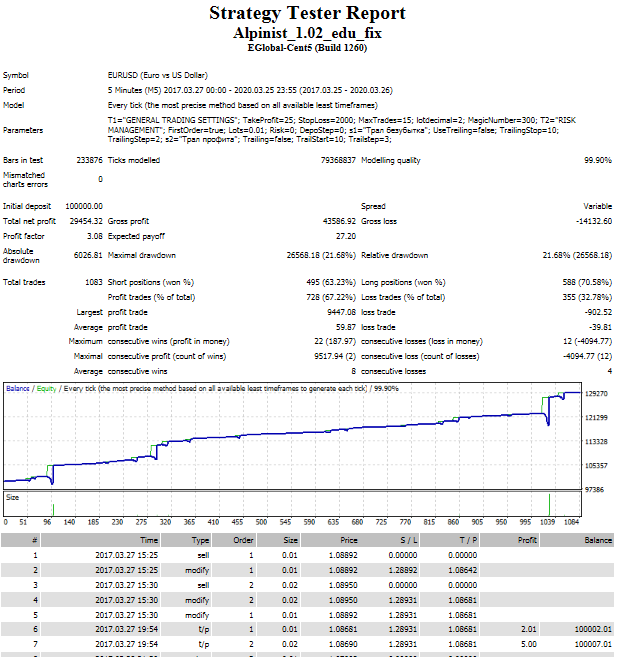Select 'EURUSD (Euro vs US Dollar)' value
Image resolution: width=623 pixels, height=657 pixels.
(x=158, y=75)
